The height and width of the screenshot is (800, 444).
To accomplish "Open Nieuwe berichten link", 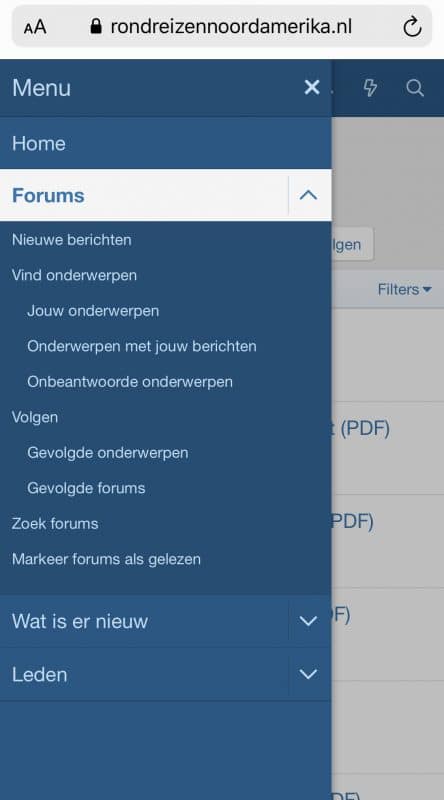I will point(71,240).
